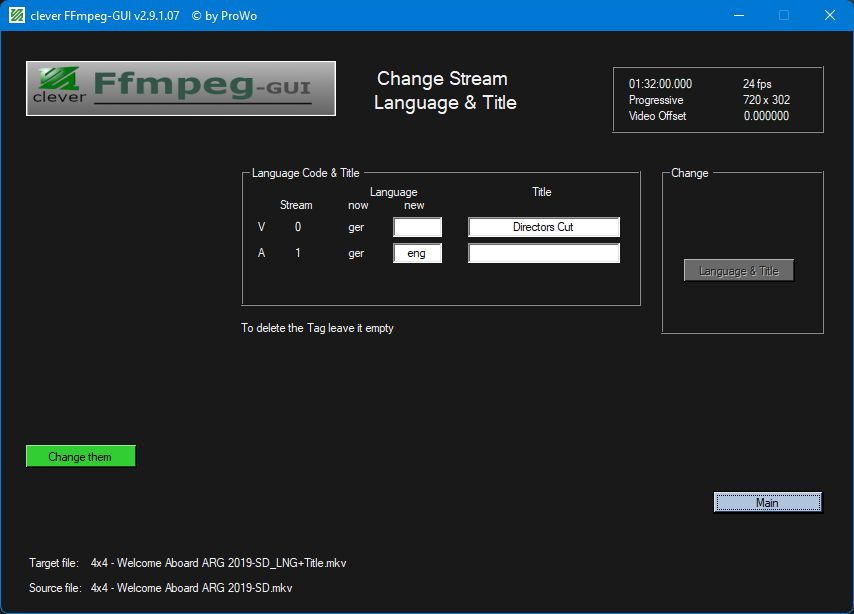The image size is (854, 614).
Task: Click the Change group box label
Action: pyautogui.click(x=690, y=173)
